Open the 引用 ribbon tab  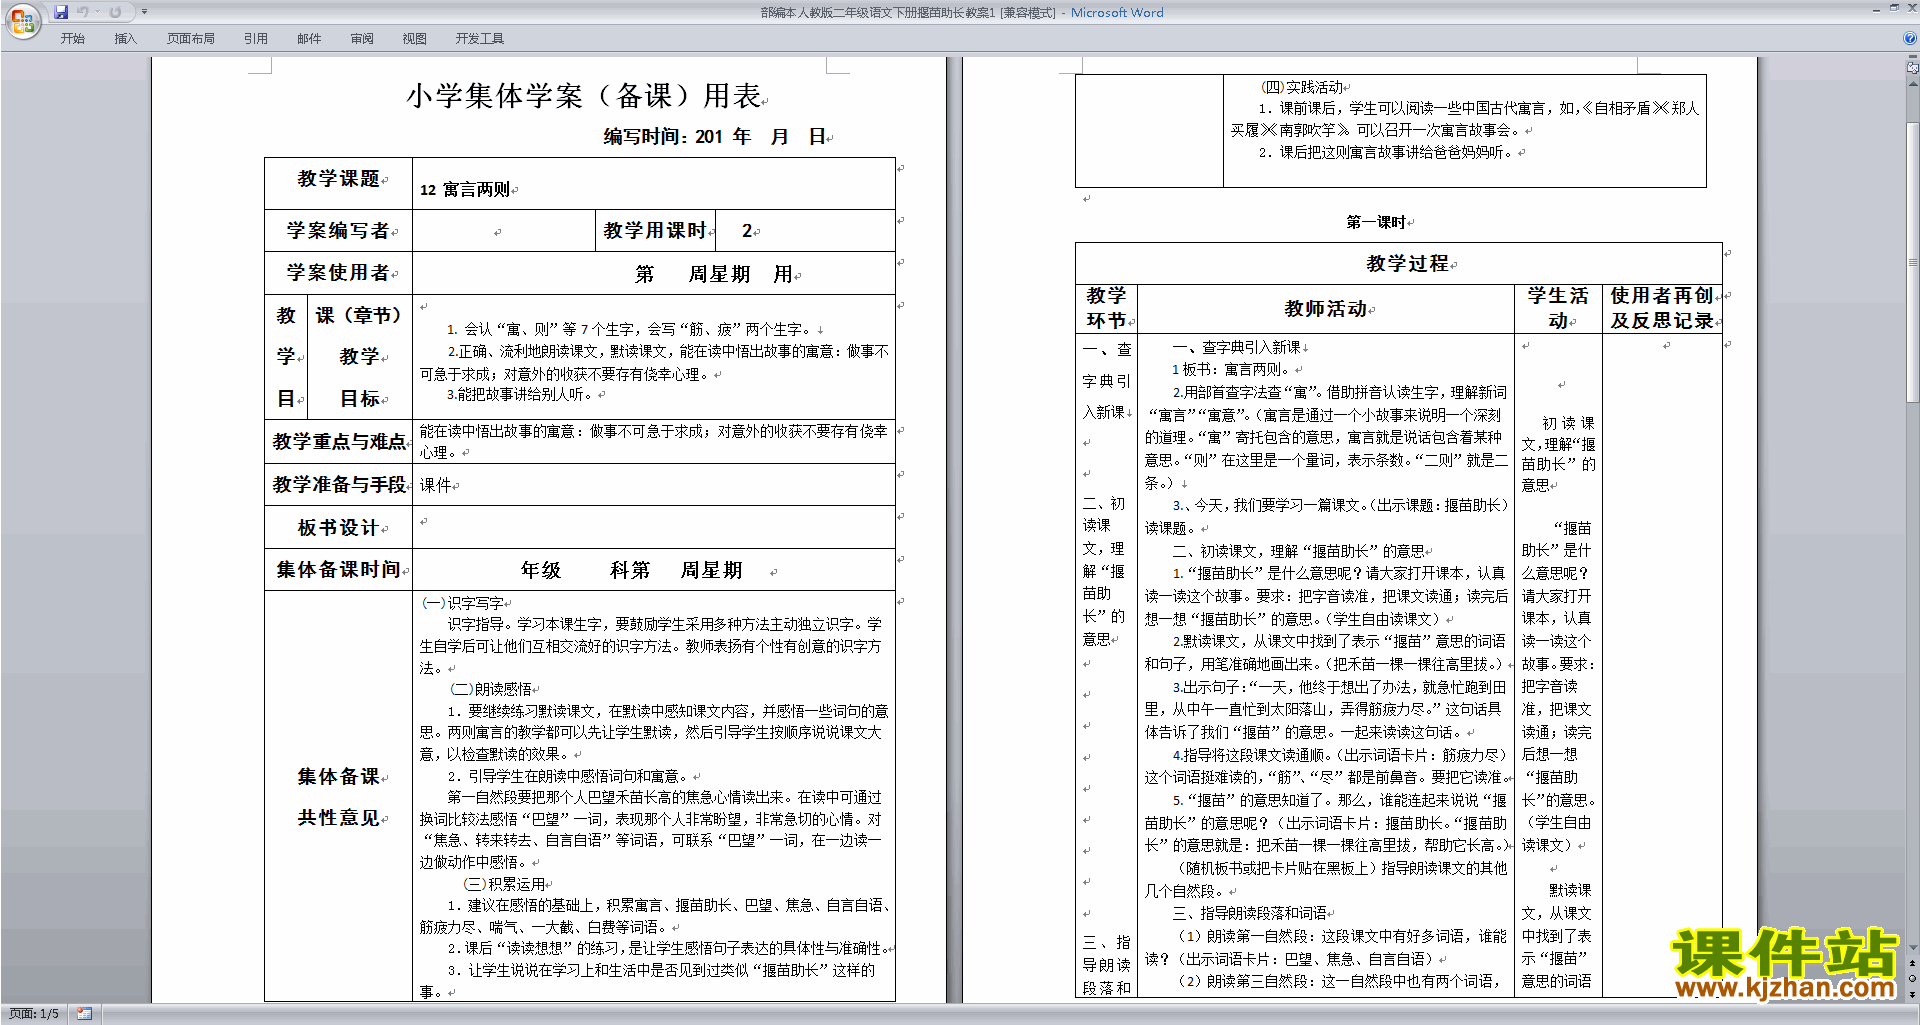point(256,39)
